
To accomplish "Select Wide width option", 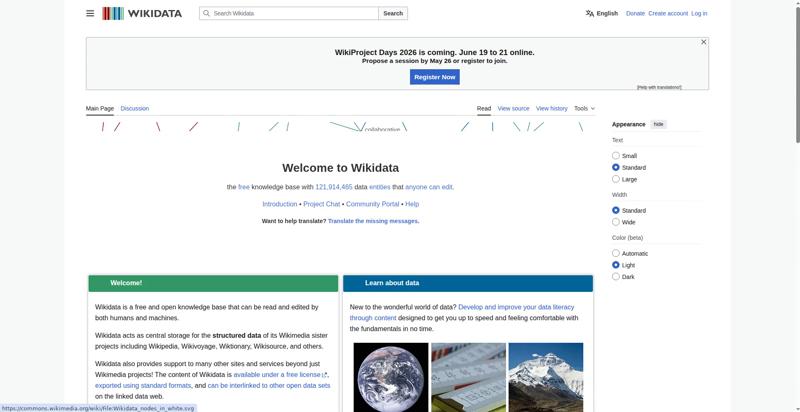I will (x=616, y=222).
